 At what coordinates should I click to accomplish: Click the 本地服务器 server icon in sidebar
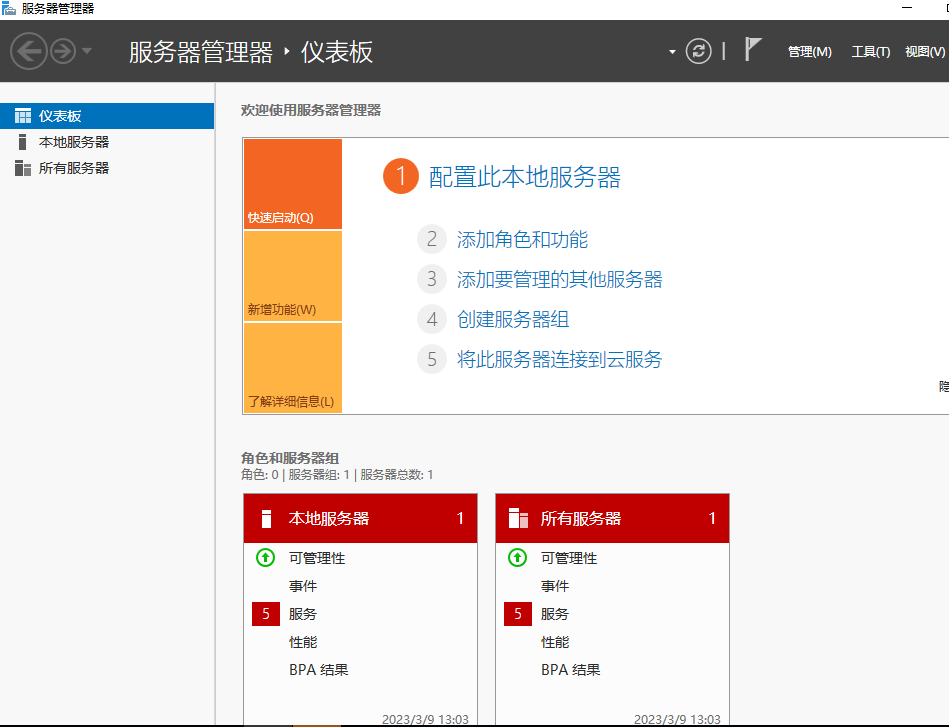tap(22, 142)
